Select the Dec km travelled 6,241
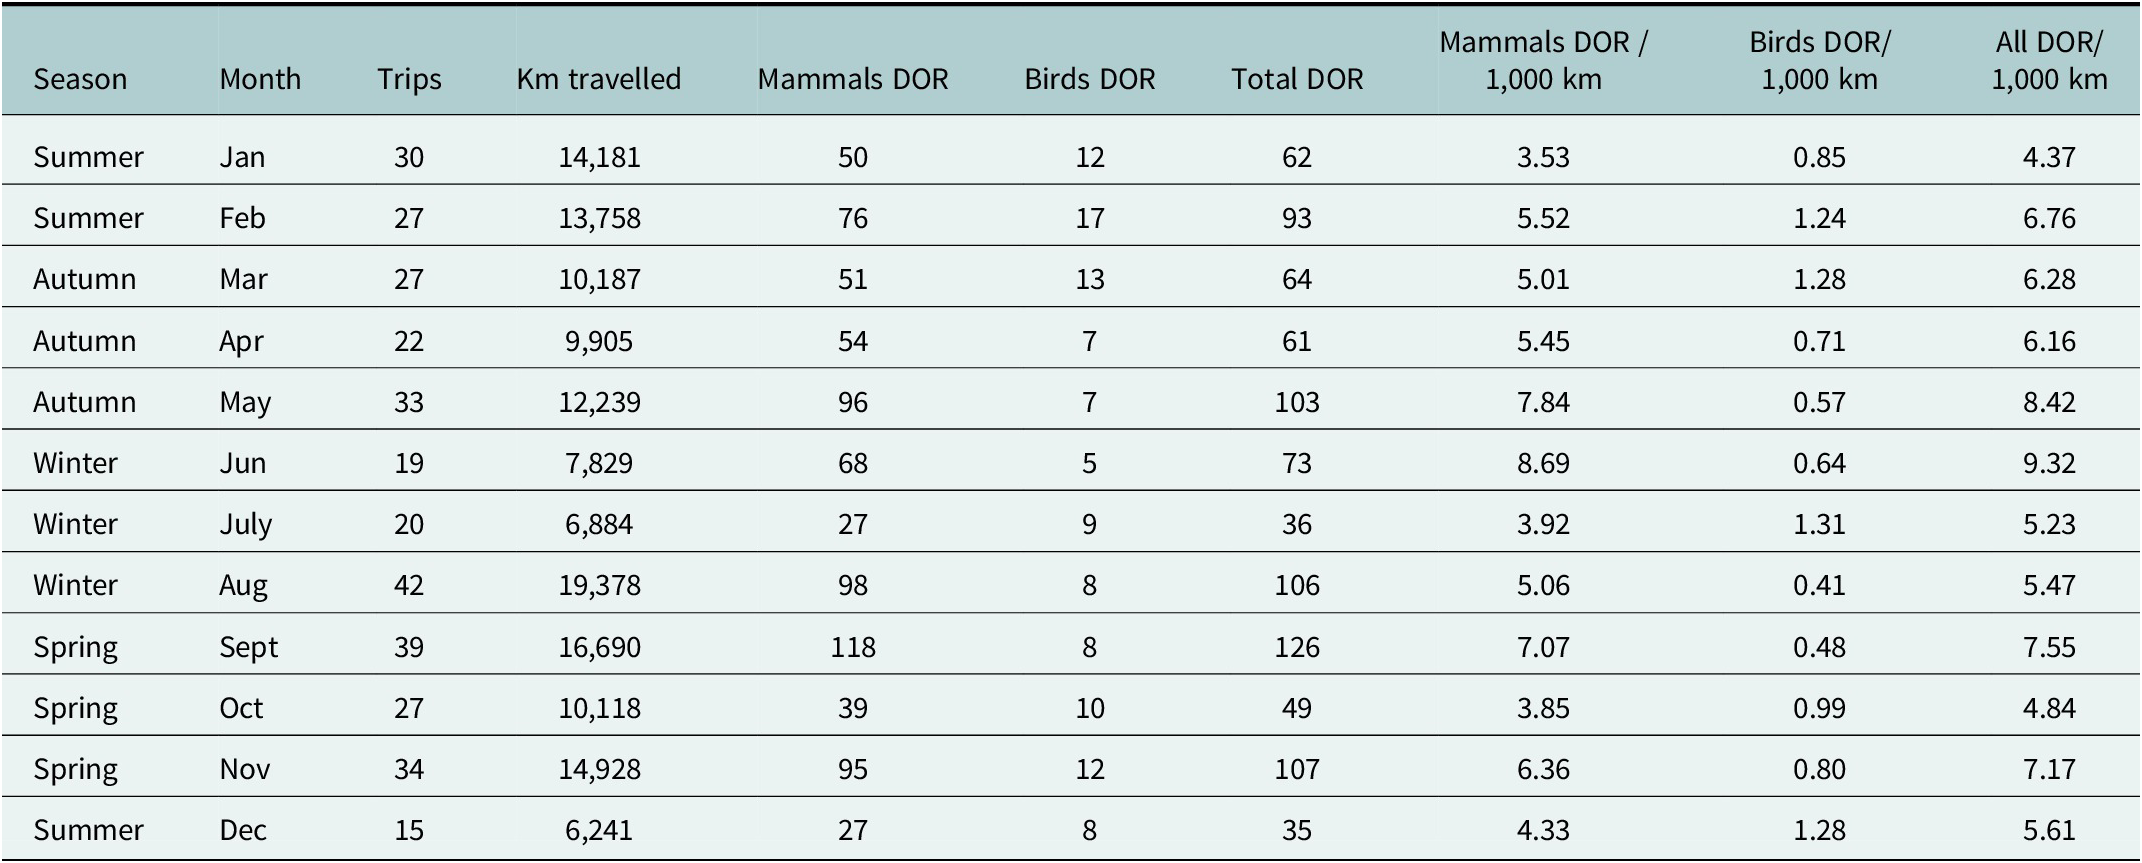2142x863 pixels. (599, 830)
